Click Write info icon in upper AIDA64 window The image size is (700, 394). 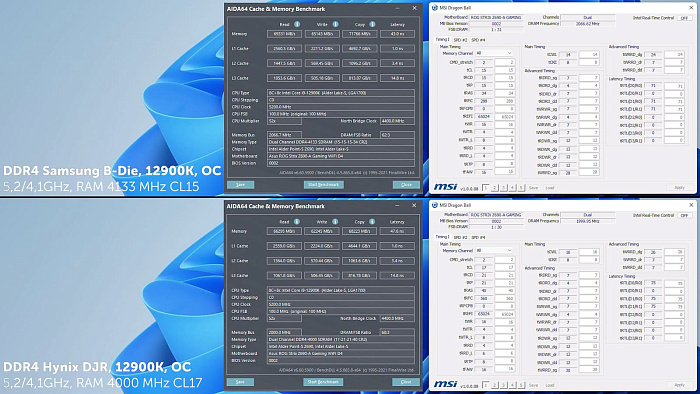pyautogui.click(x=335, y=24)
